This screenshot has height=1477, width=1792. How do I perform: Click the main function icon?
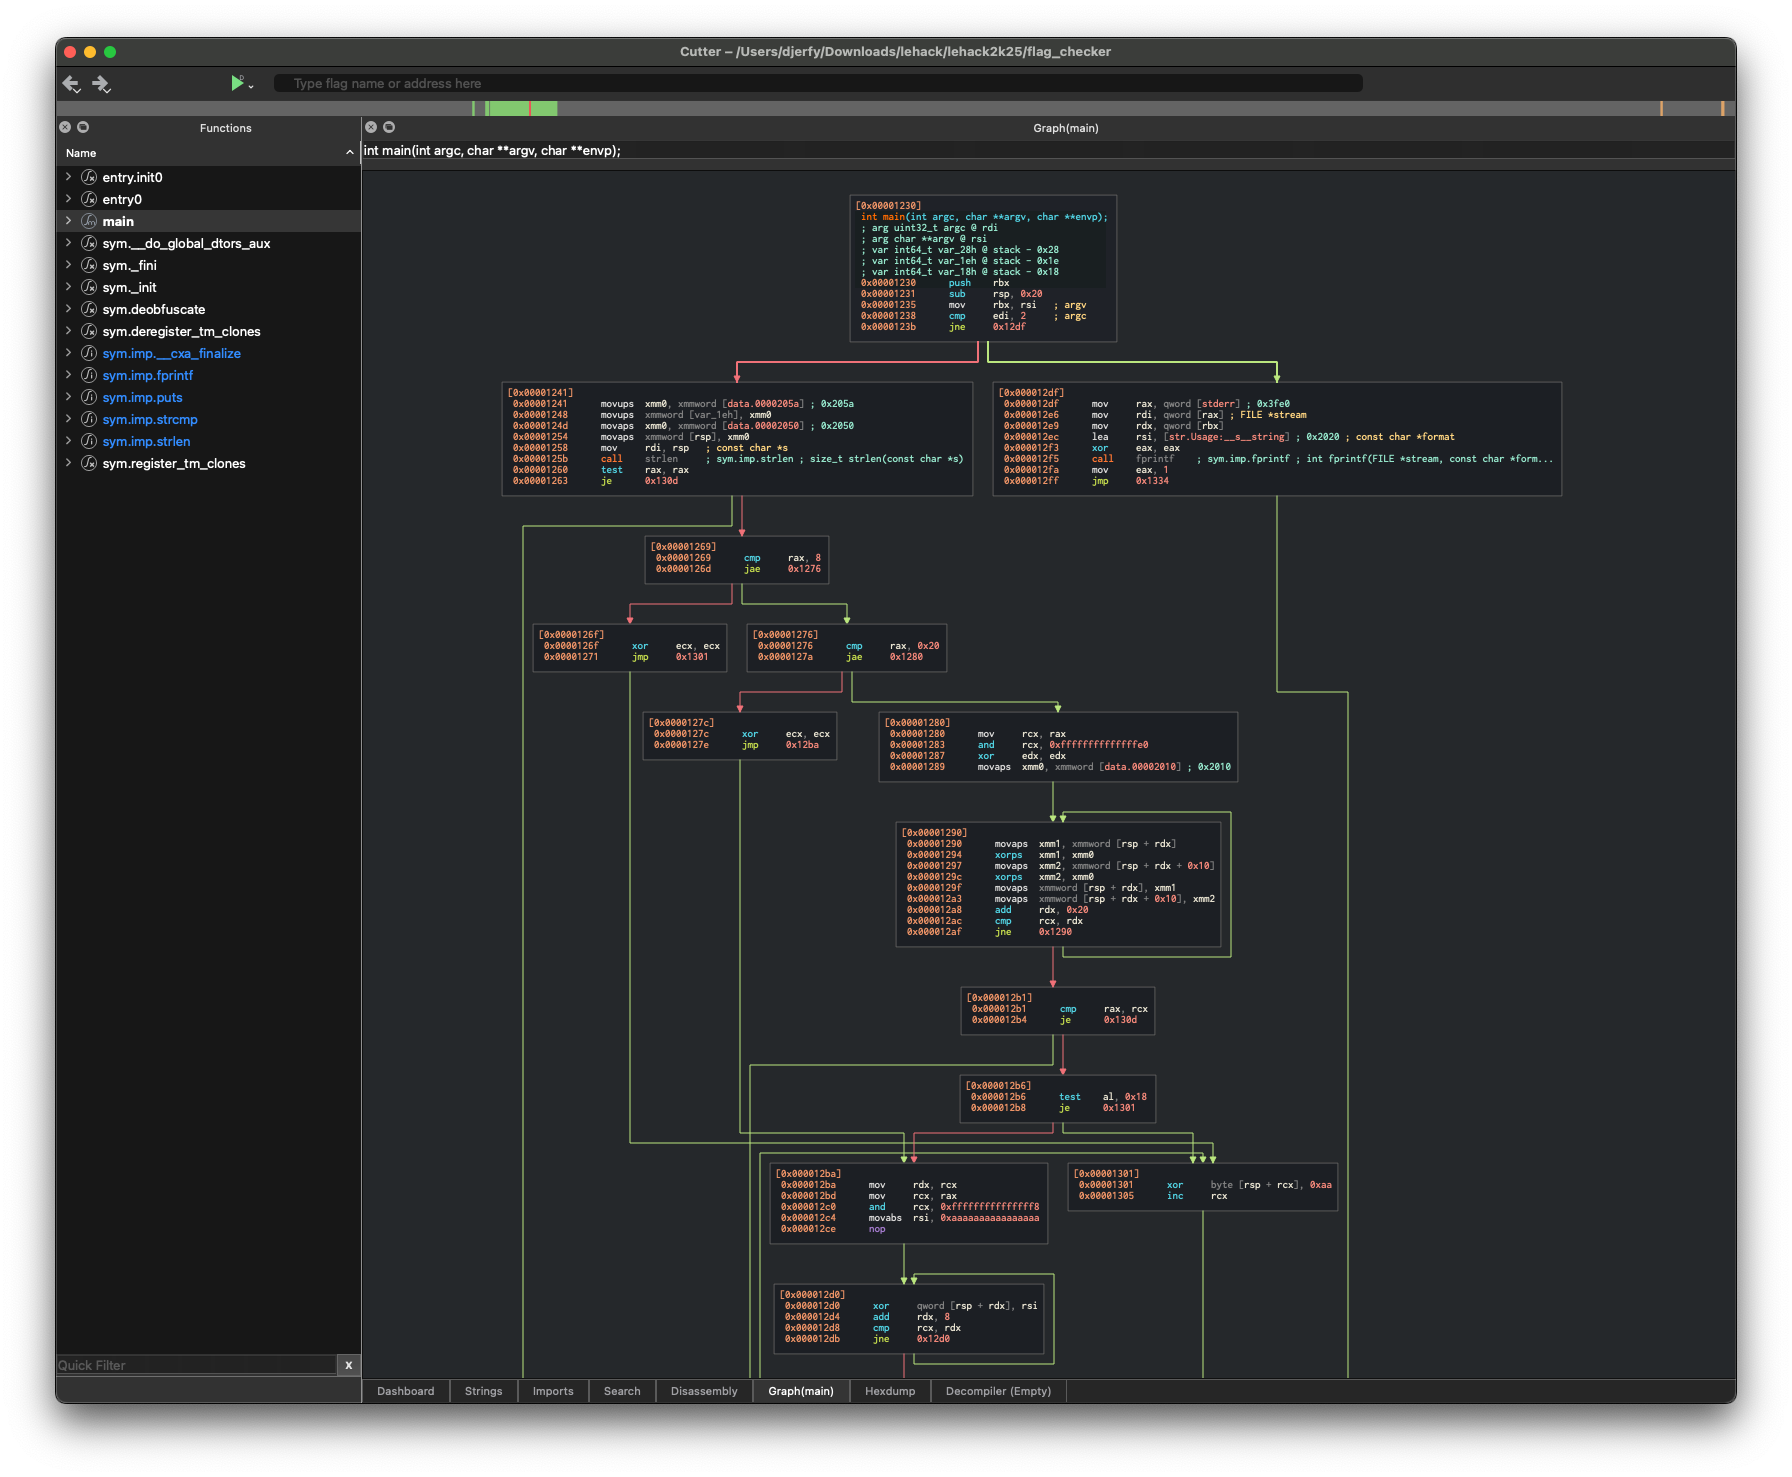click(89, 221)
